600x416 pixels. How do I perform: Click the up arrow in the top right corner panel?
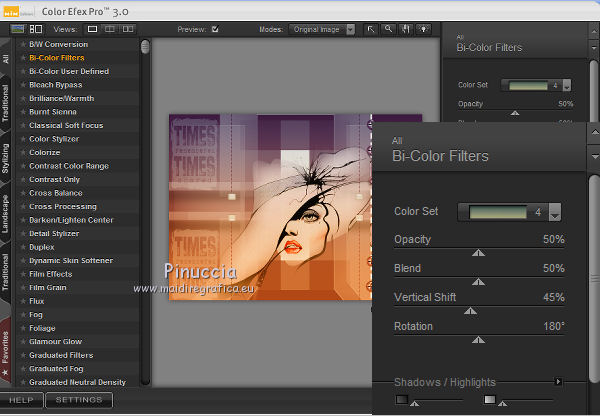pyautogui.click(x=594, y=31)
